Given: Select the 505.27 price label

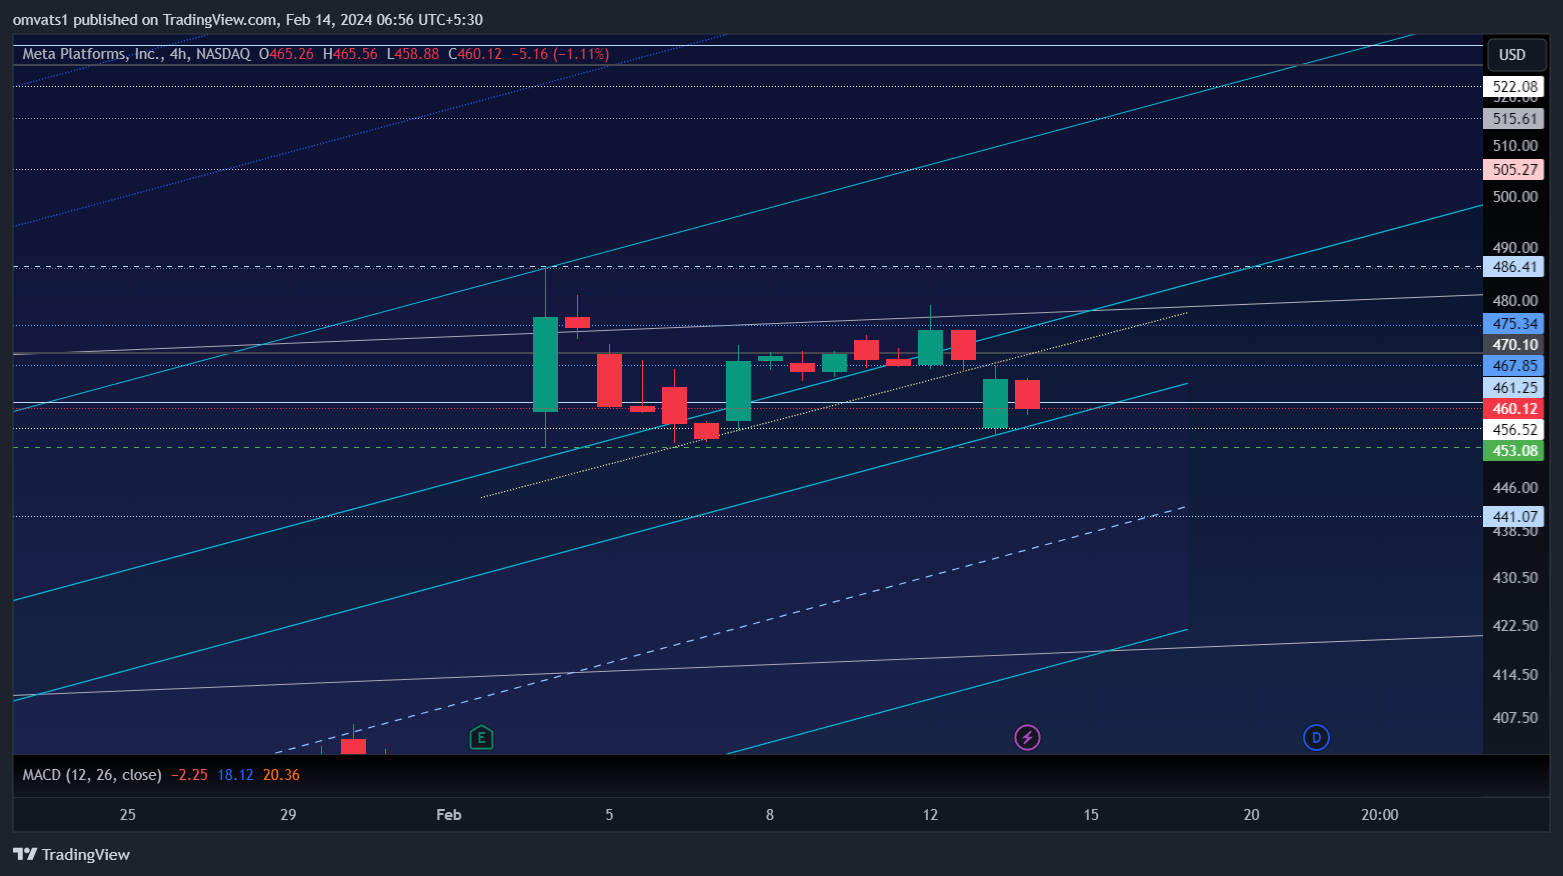Looking at the screenshot, I should click(1514, 170).
